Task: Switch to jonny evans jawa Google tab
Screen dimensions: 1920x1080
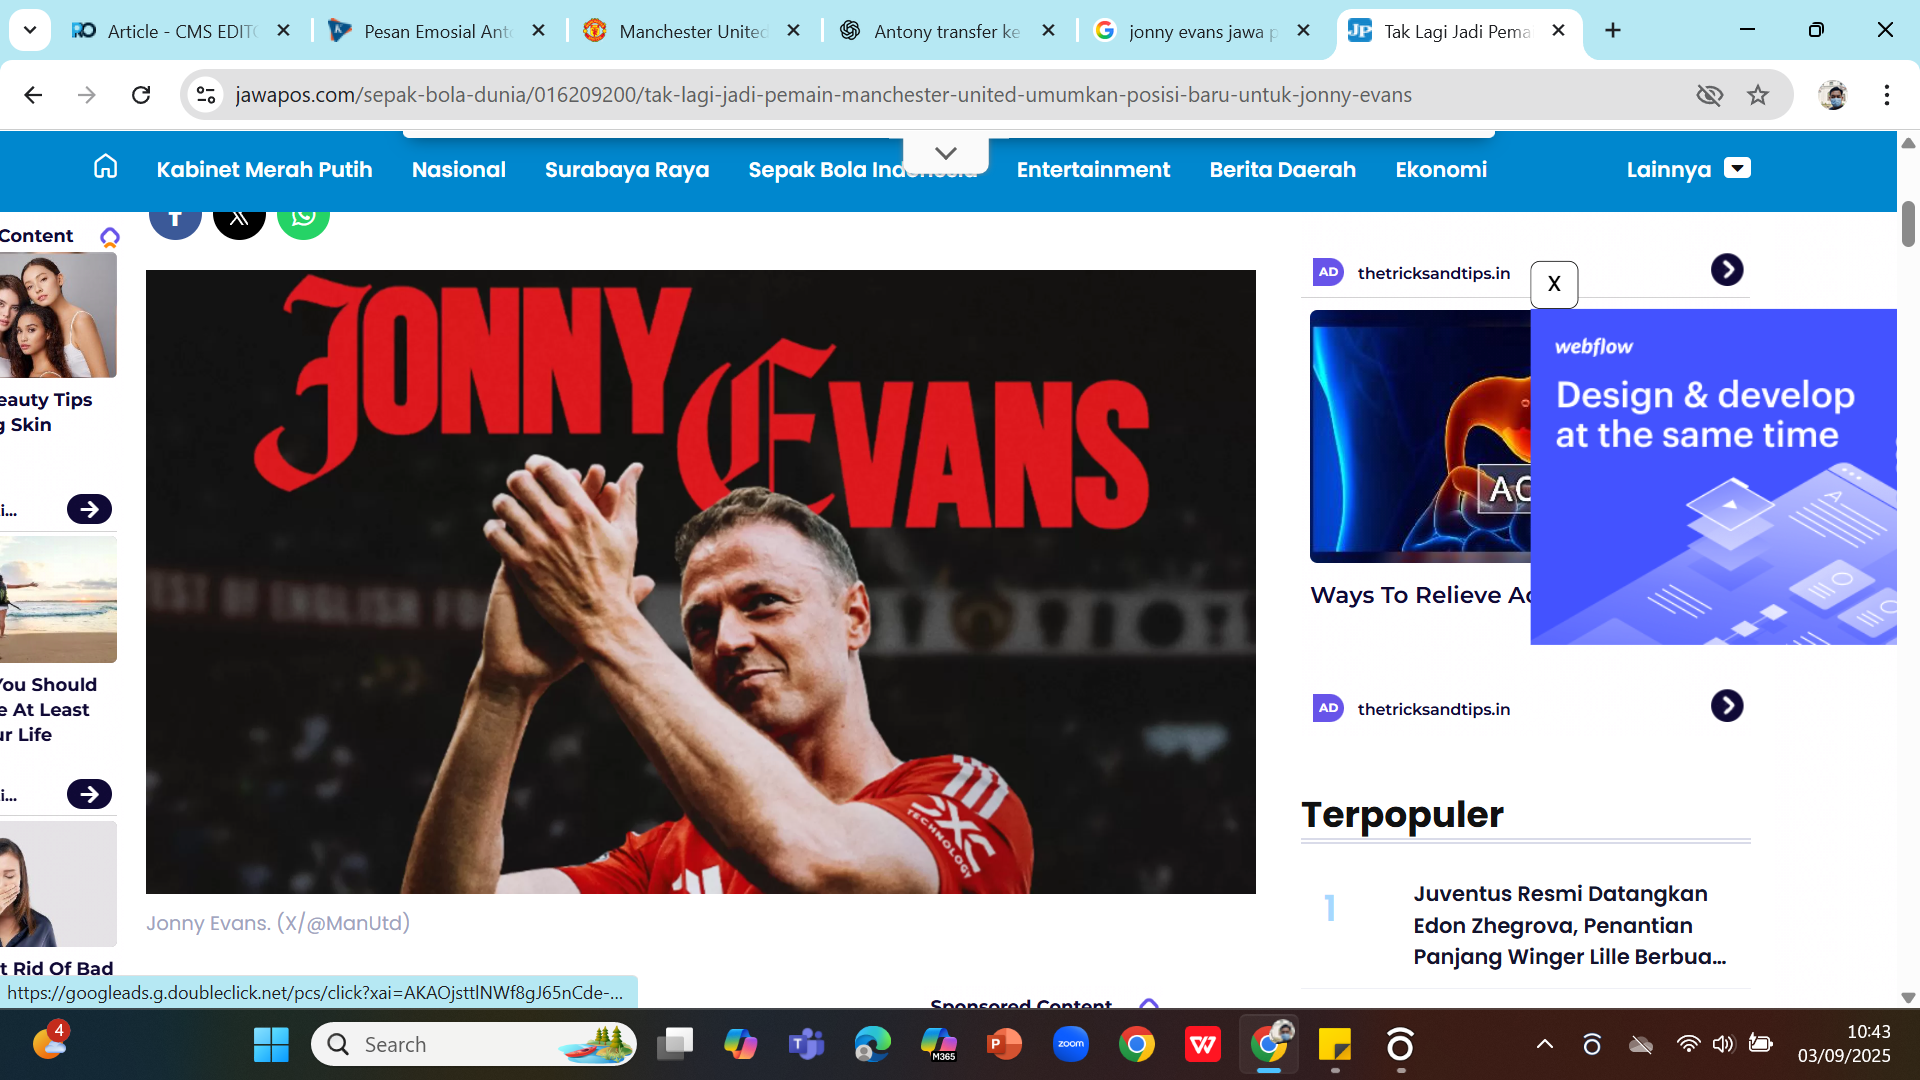Action: pyautogui.click(x=1202, y=31)
